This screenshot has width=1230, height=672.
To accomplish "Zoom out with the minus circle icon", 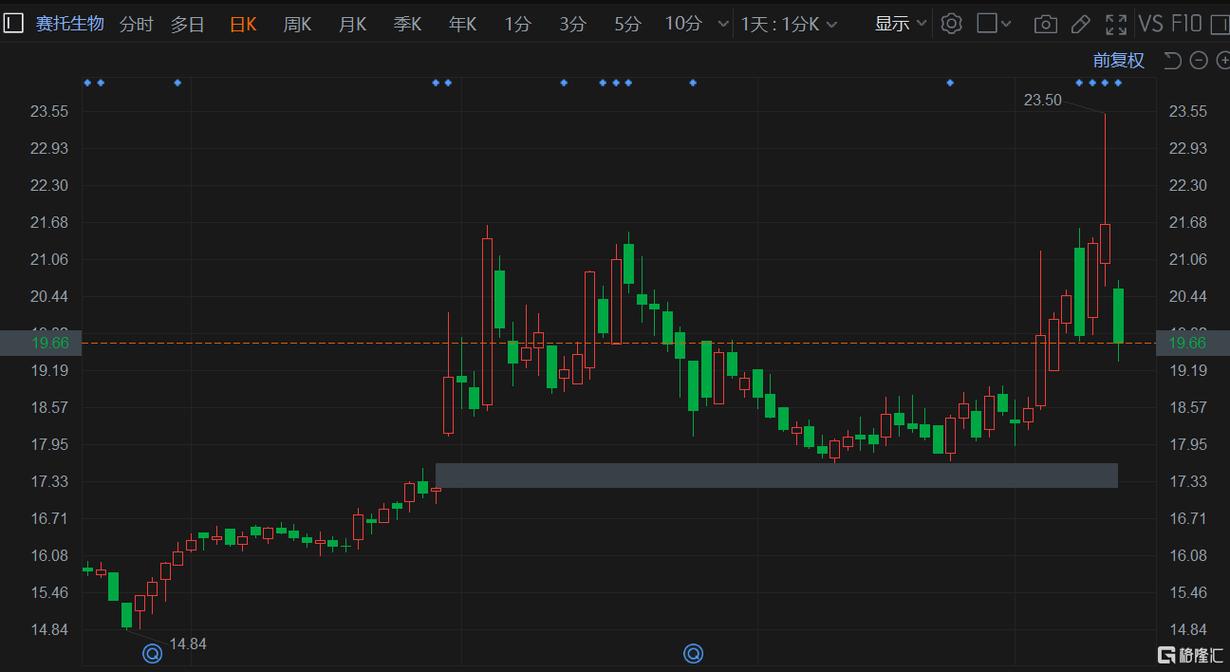I will pyautogui.click(x=1197, y=60).
